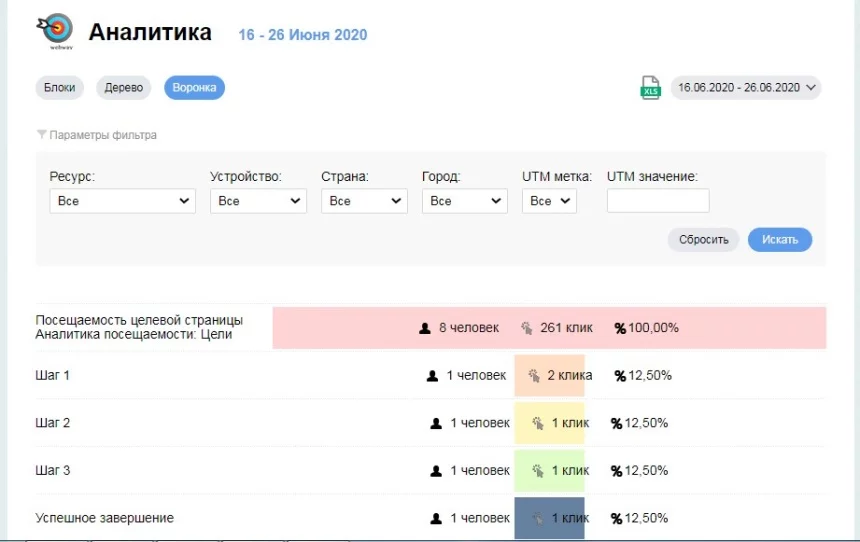Screen dimensions: 860x542
Task: Click the UTM значение input field
Action: tap(657, 201)
